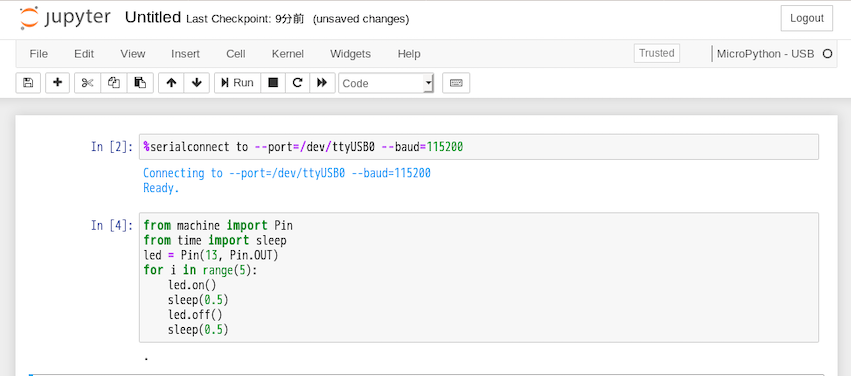Move selected cell down arrow
Image resolution: width=851 pixels, height=376 pixels.
(x=197, y=83)
